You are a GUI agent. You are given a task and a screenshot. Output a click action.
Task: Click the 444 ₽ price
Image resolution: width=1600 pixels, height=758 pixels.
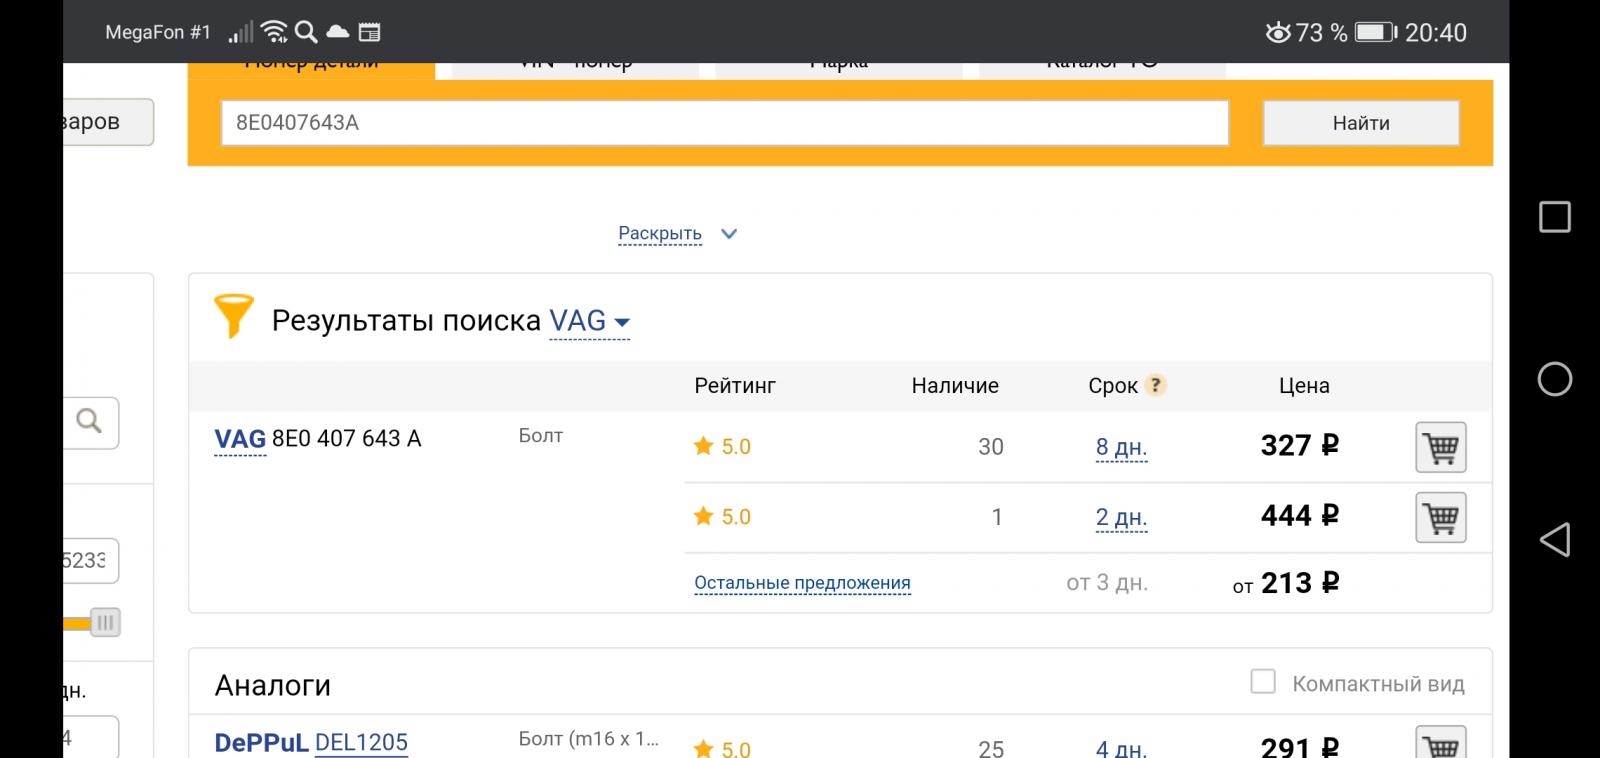point(1299,516)
